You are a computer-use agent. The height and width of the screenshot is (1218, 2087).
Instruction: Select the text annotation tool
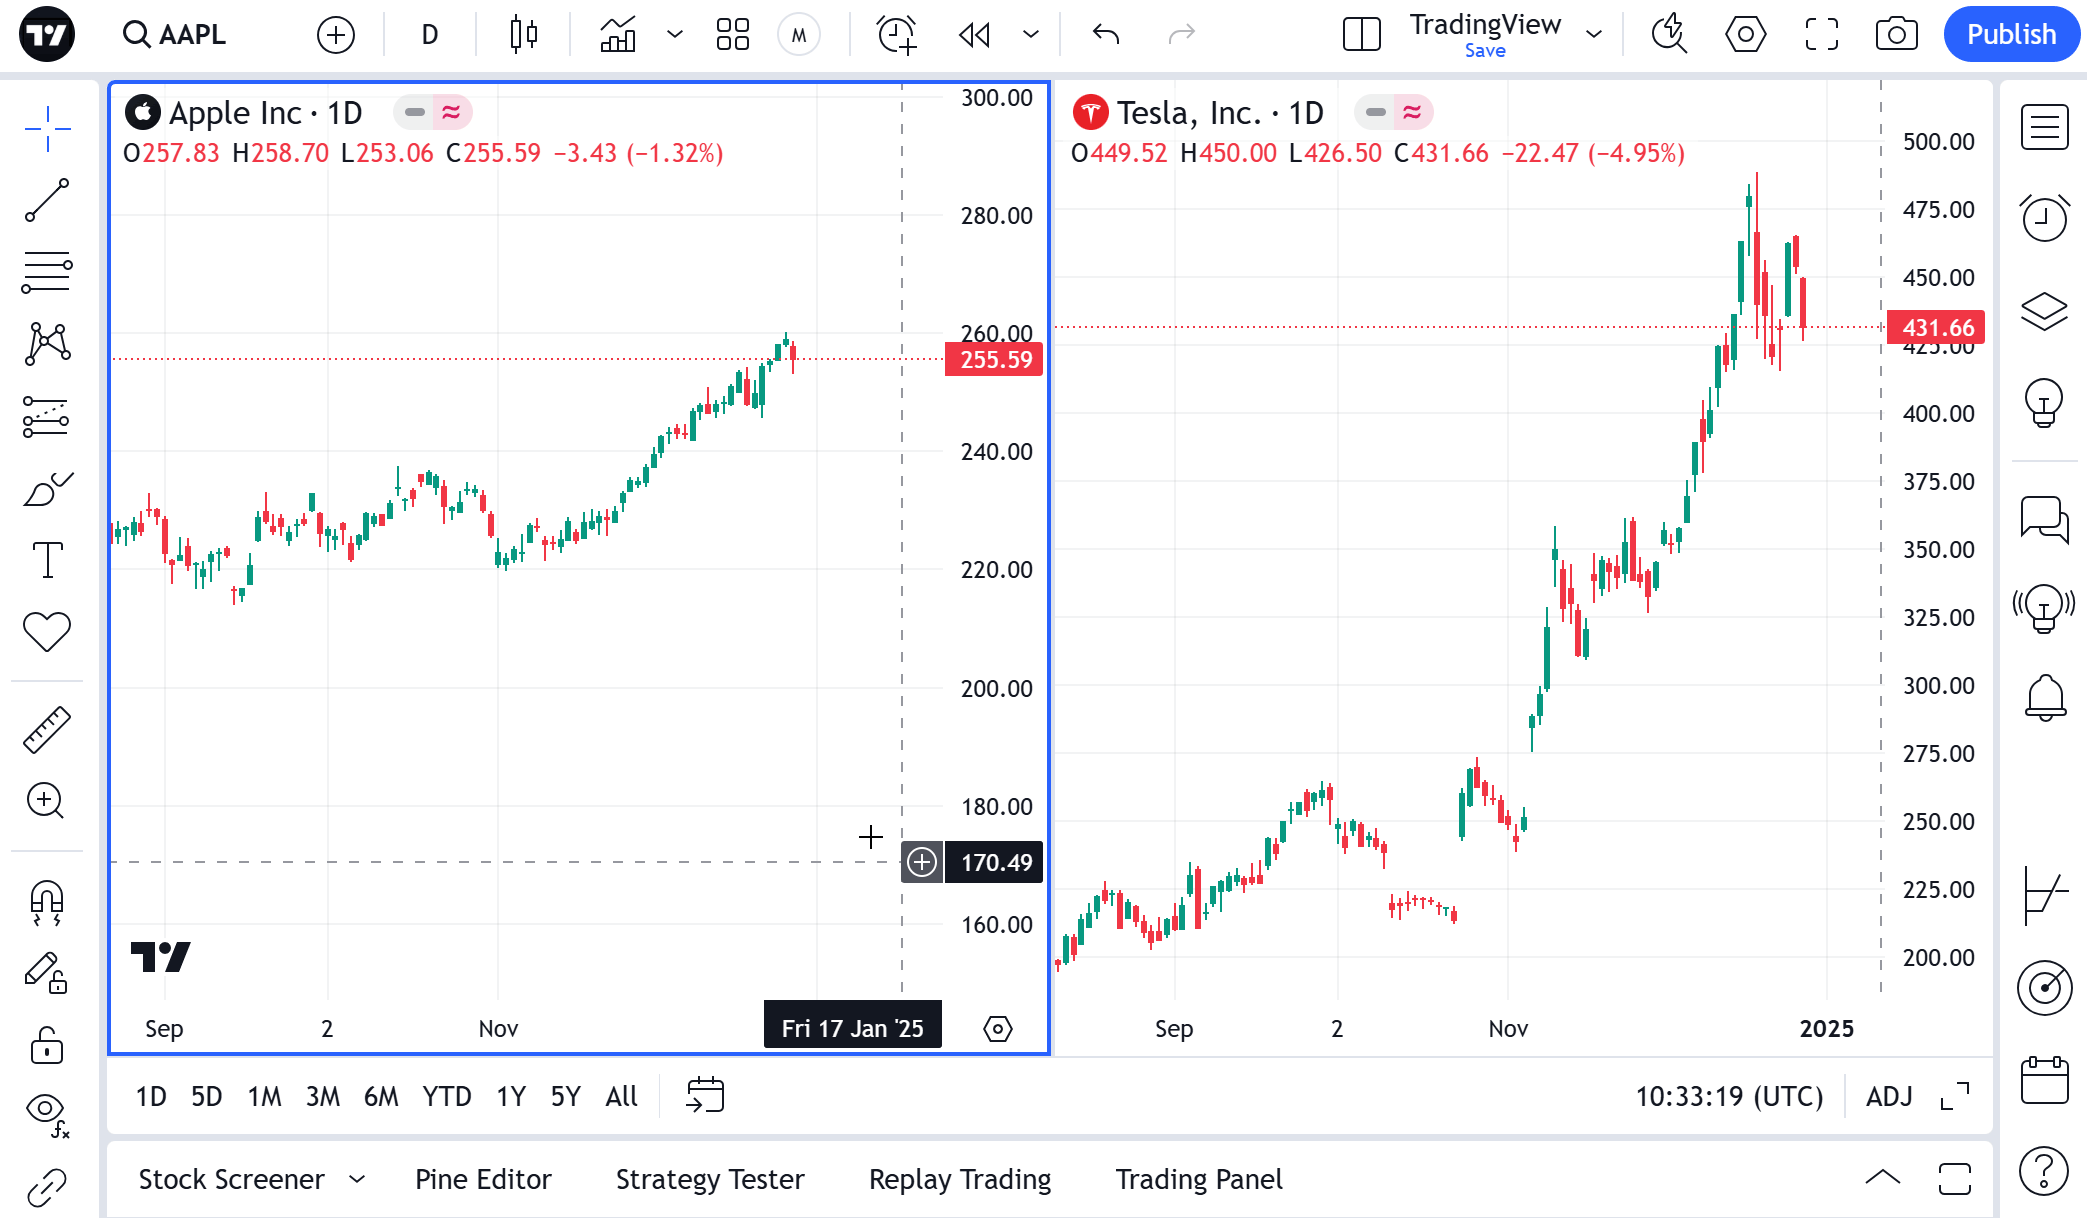pos(46,560)
